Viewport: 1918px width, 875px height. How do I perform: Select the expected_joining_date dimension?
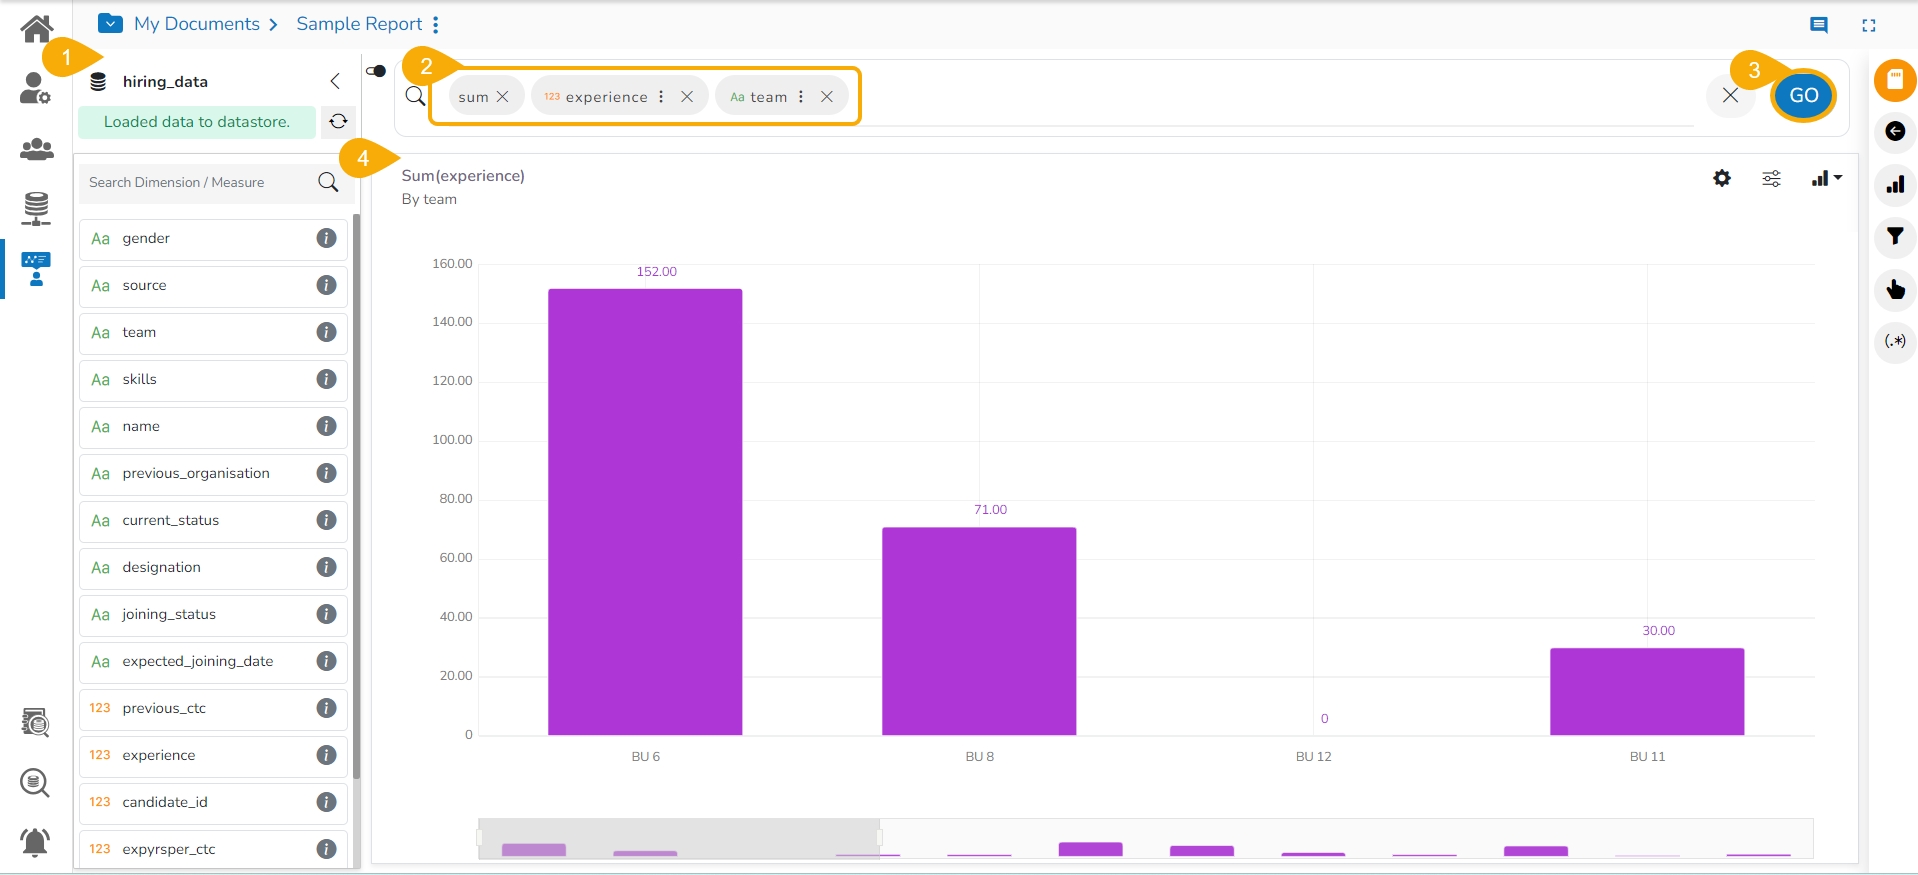coord(213,661)
